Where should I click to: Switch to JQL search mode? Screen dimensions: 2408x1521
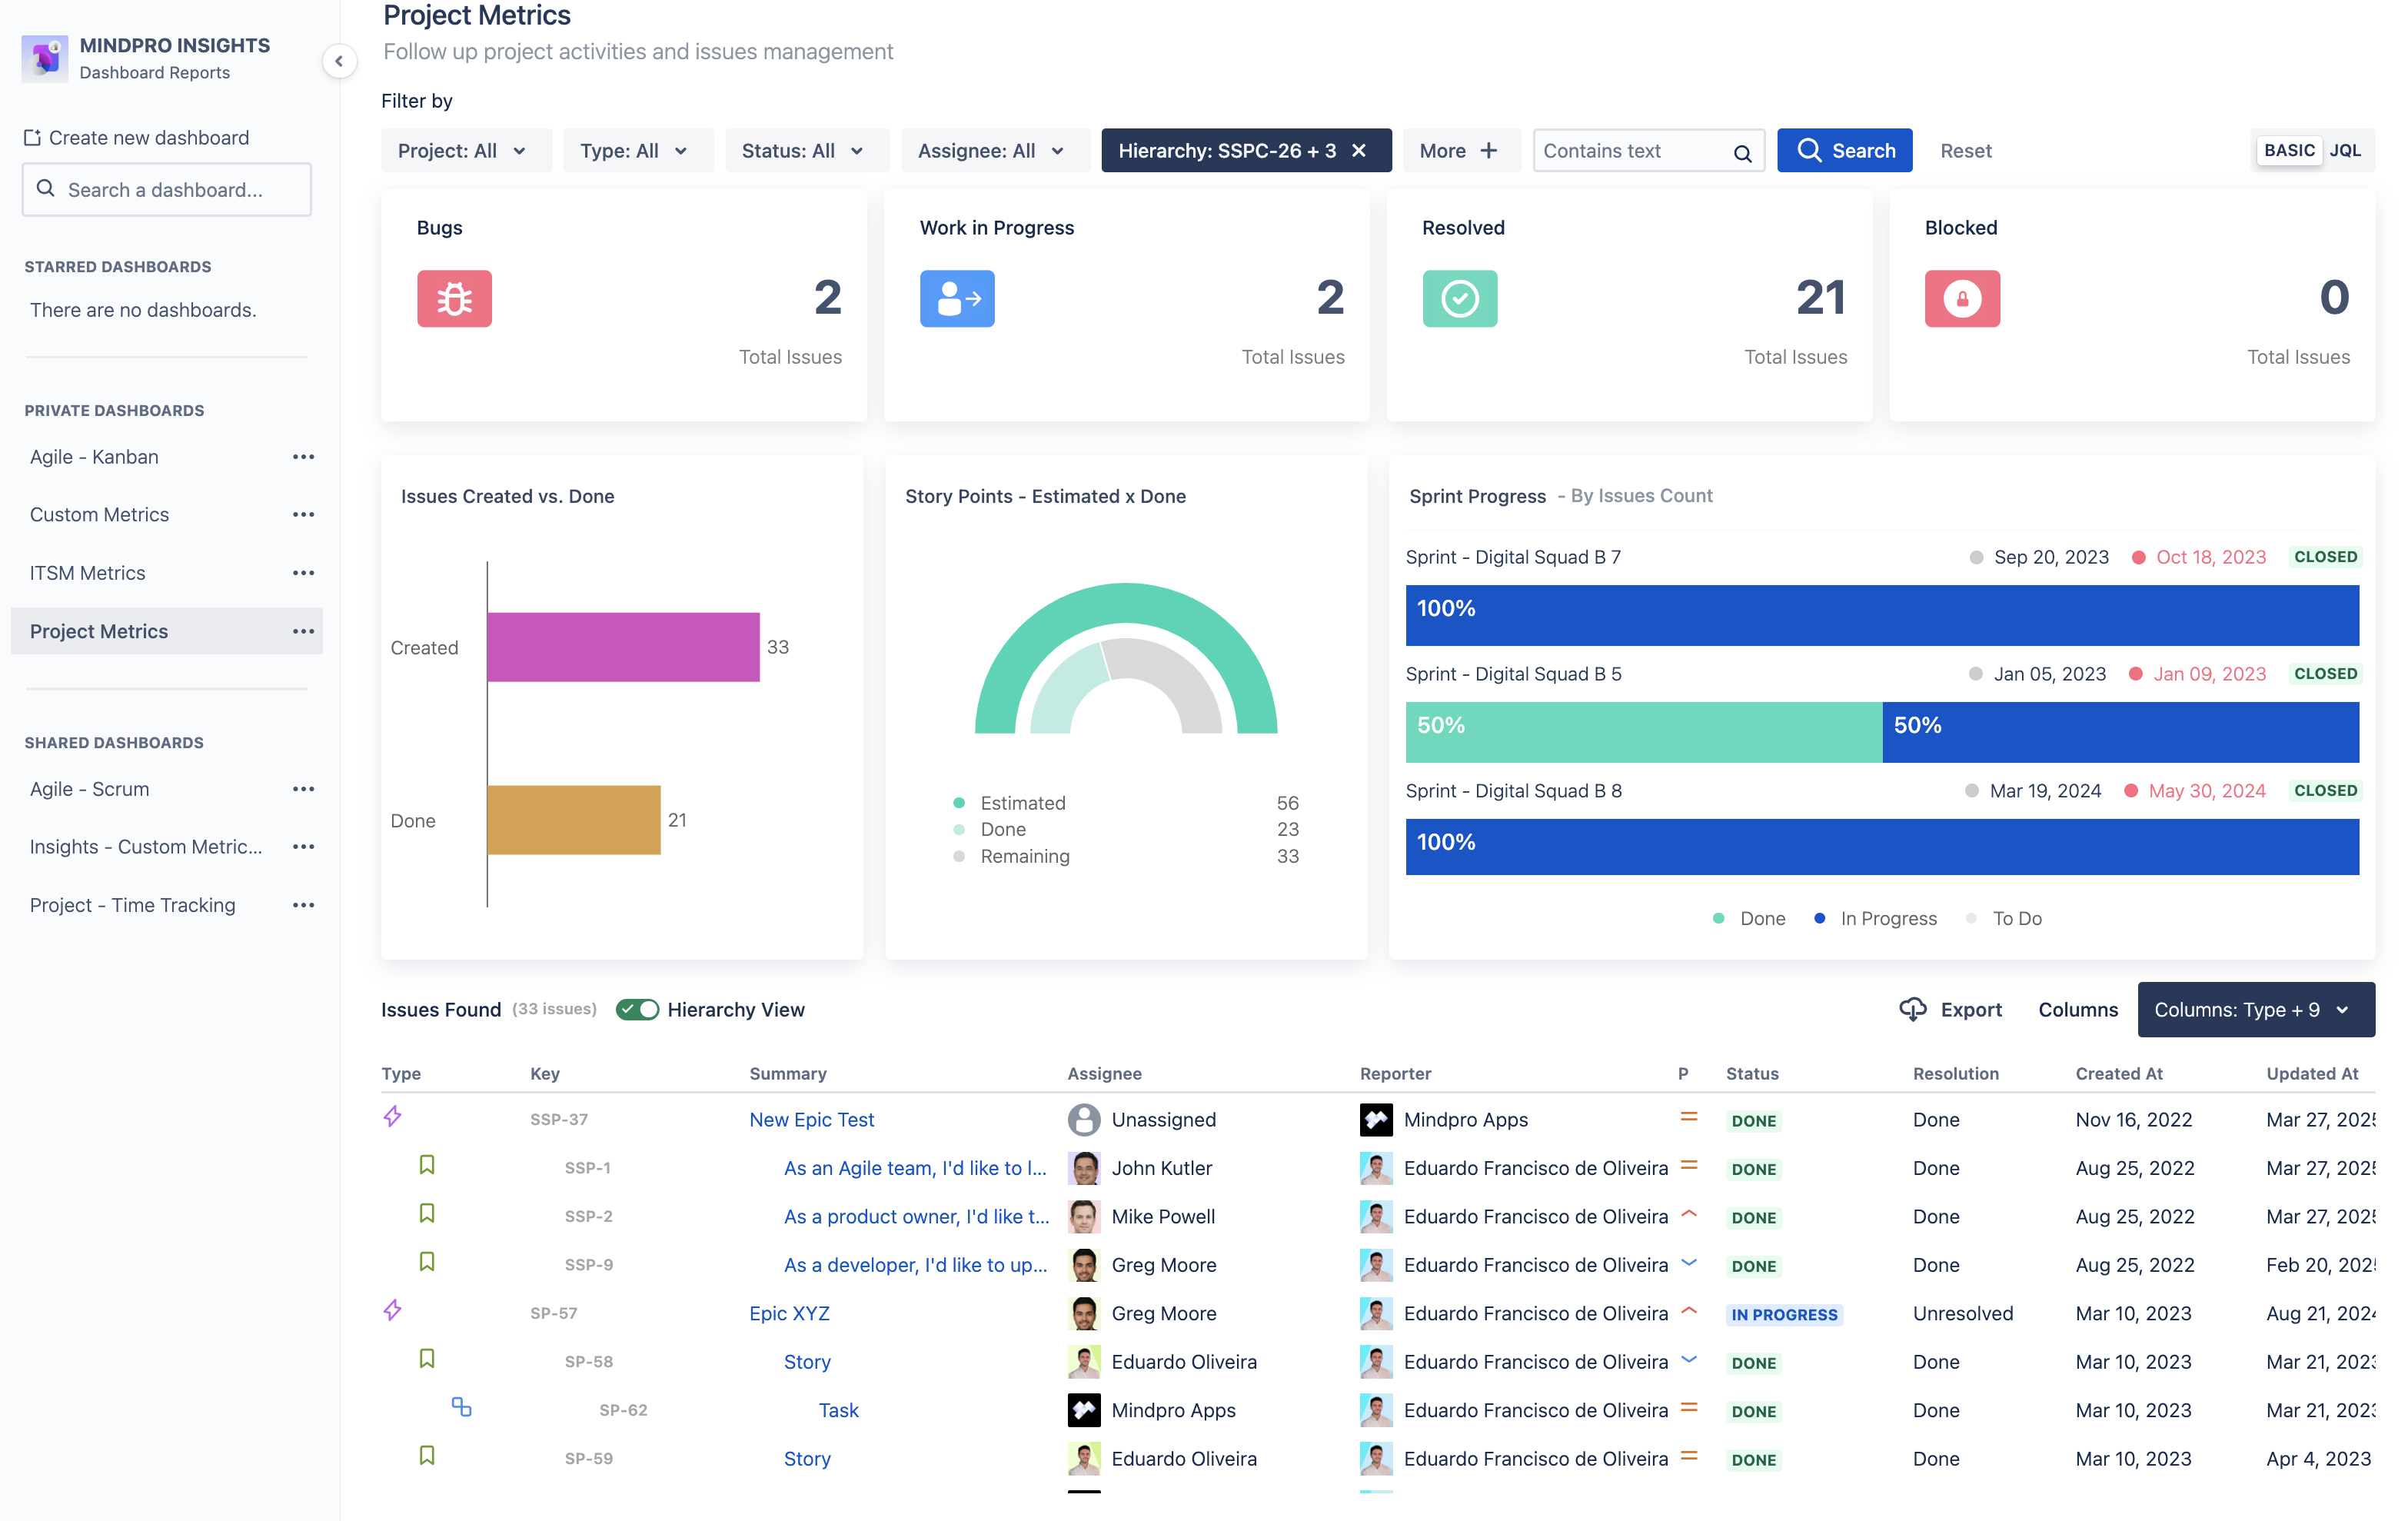point(2345,150)
